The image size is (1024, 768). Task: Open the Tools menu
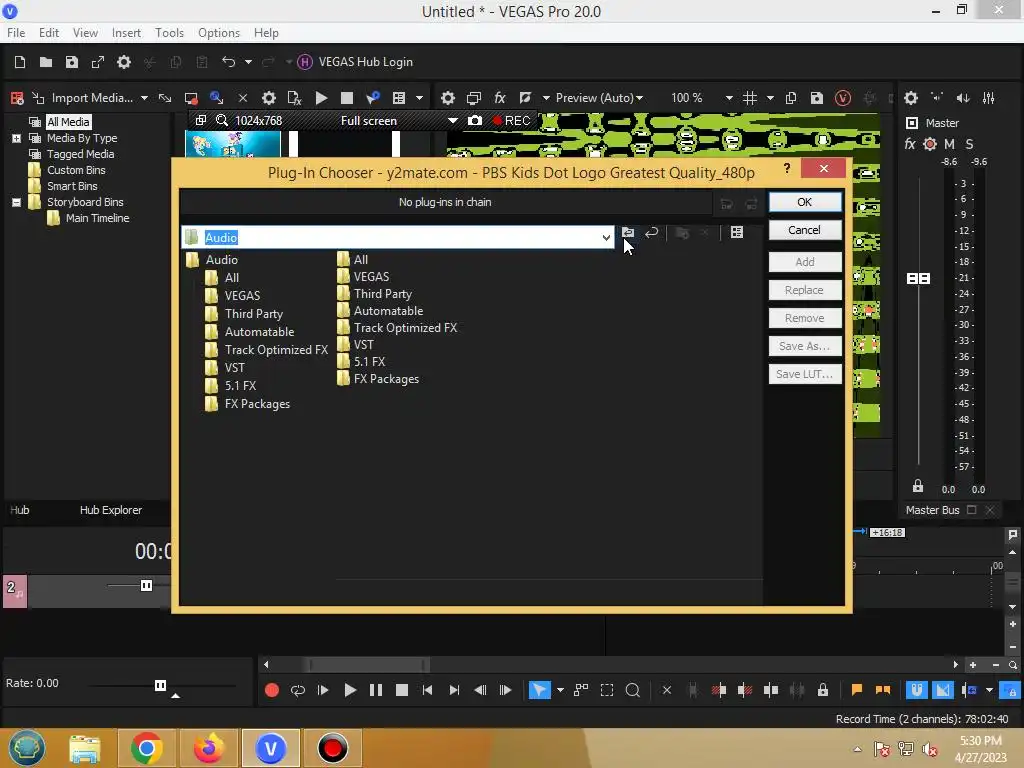169,33
